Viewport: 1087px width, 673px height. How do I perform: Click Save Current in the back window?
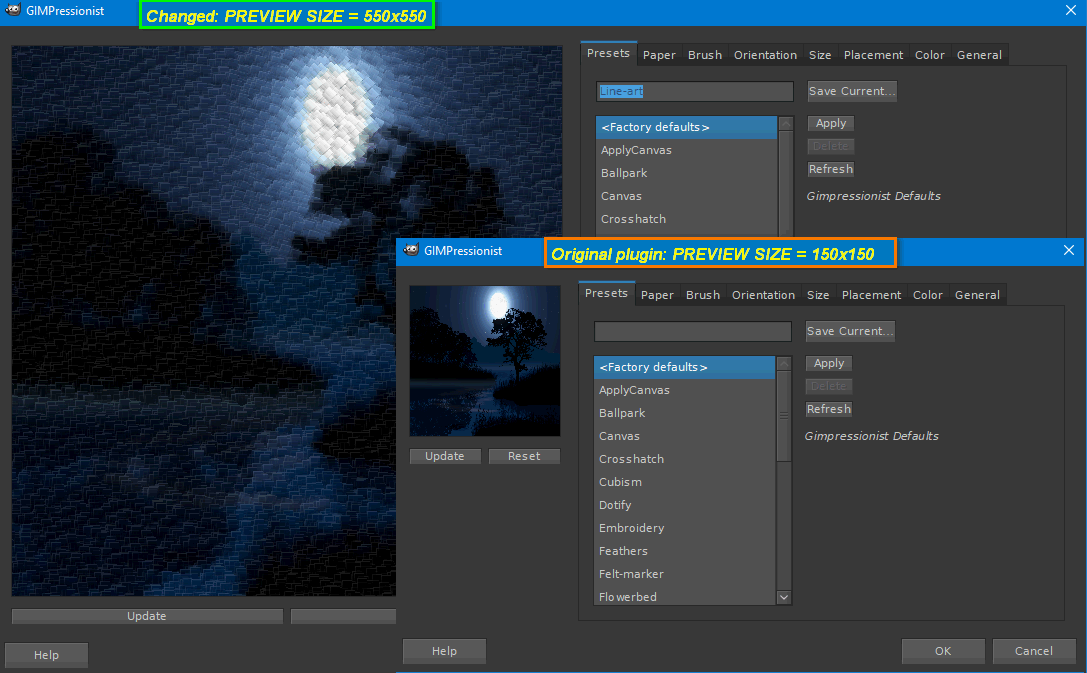pyautogui.click(x=851, y=91)
